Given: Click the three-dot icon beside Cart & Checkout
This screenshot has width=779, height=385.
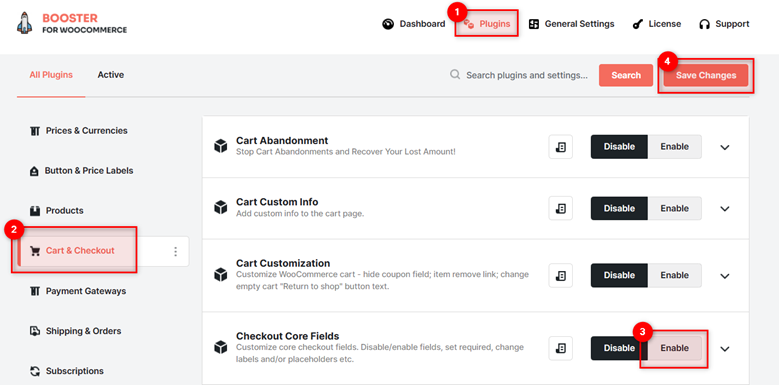Looking at the screenshot, I should pyautogui.click(x=175, y=251).
